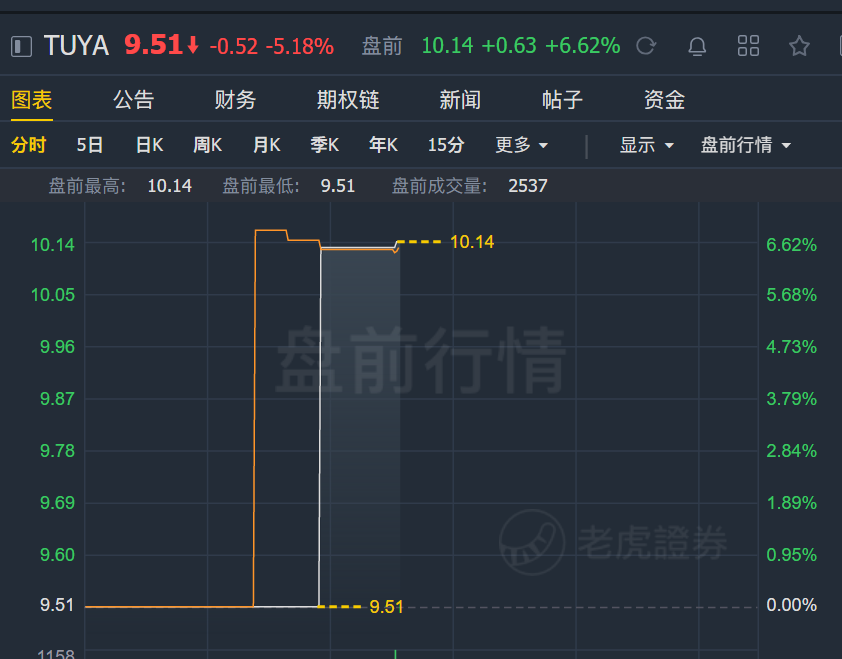This screenshot has height=659, width=842.
Task: Select the 季K chart period
Action: pos(325,145)
